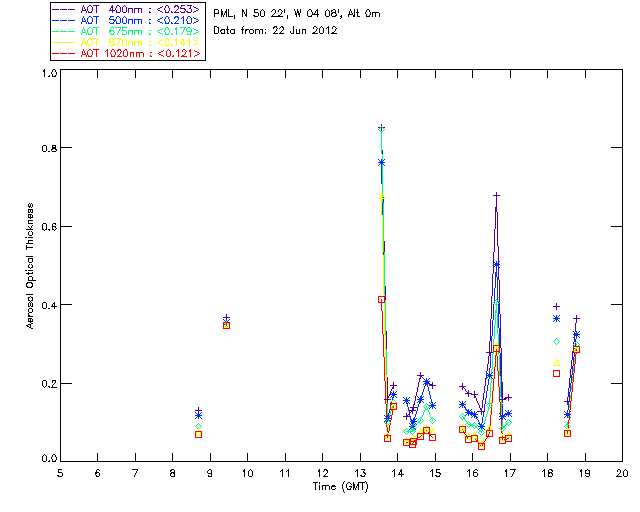Click the isolated green diamond after hour 18
This screenshot has height=512, width=640.
pos(556,341)
